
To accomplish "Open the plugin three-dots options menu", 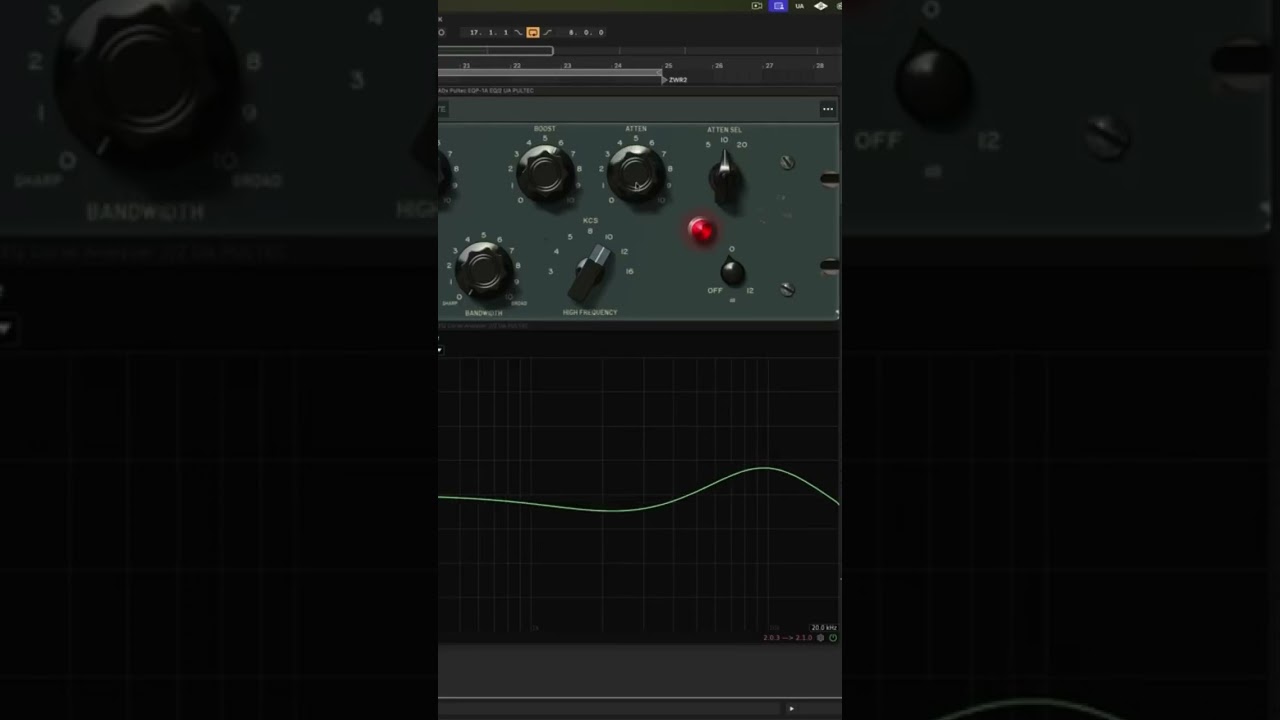I will 828,109.
